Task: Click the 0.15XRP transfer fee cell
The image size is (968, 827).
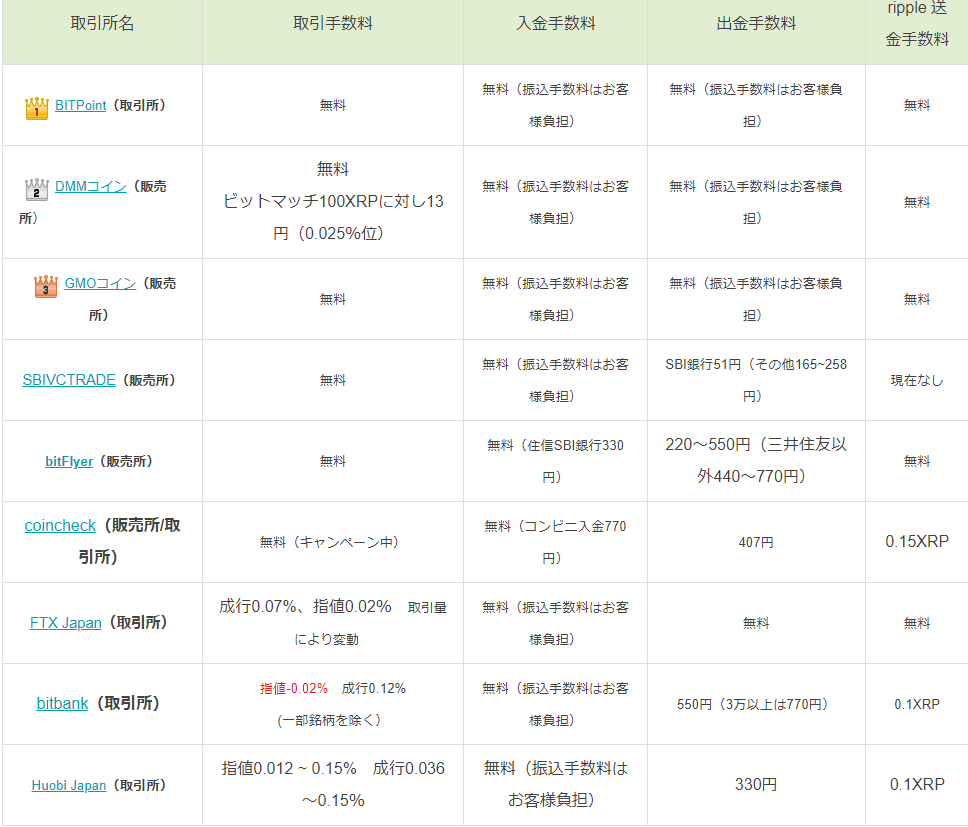Action: pos(917,541)
